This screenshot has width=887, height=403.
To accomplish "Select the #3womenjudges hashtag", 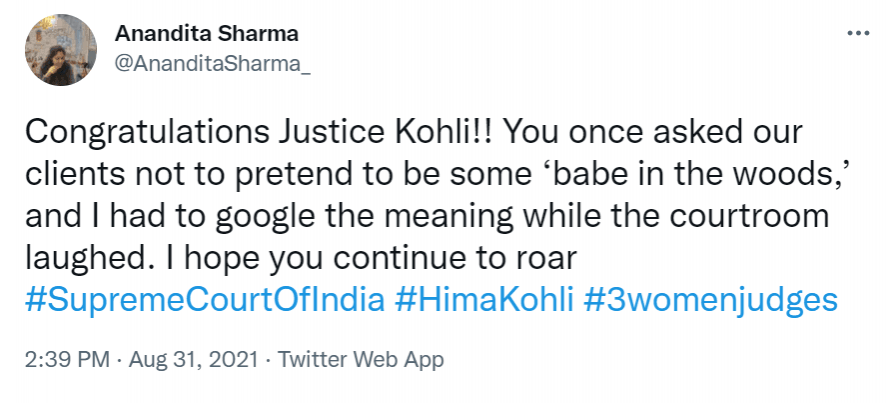I will [x=709, y=299].
